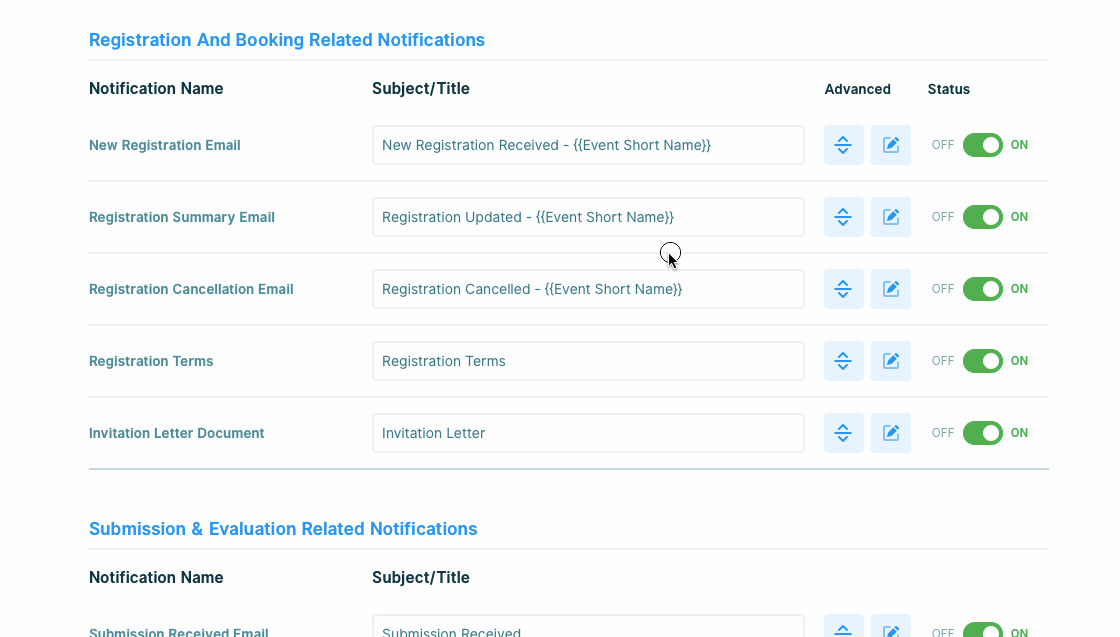Focus the Invitation Letter subject input

click(x=588, y=433)
